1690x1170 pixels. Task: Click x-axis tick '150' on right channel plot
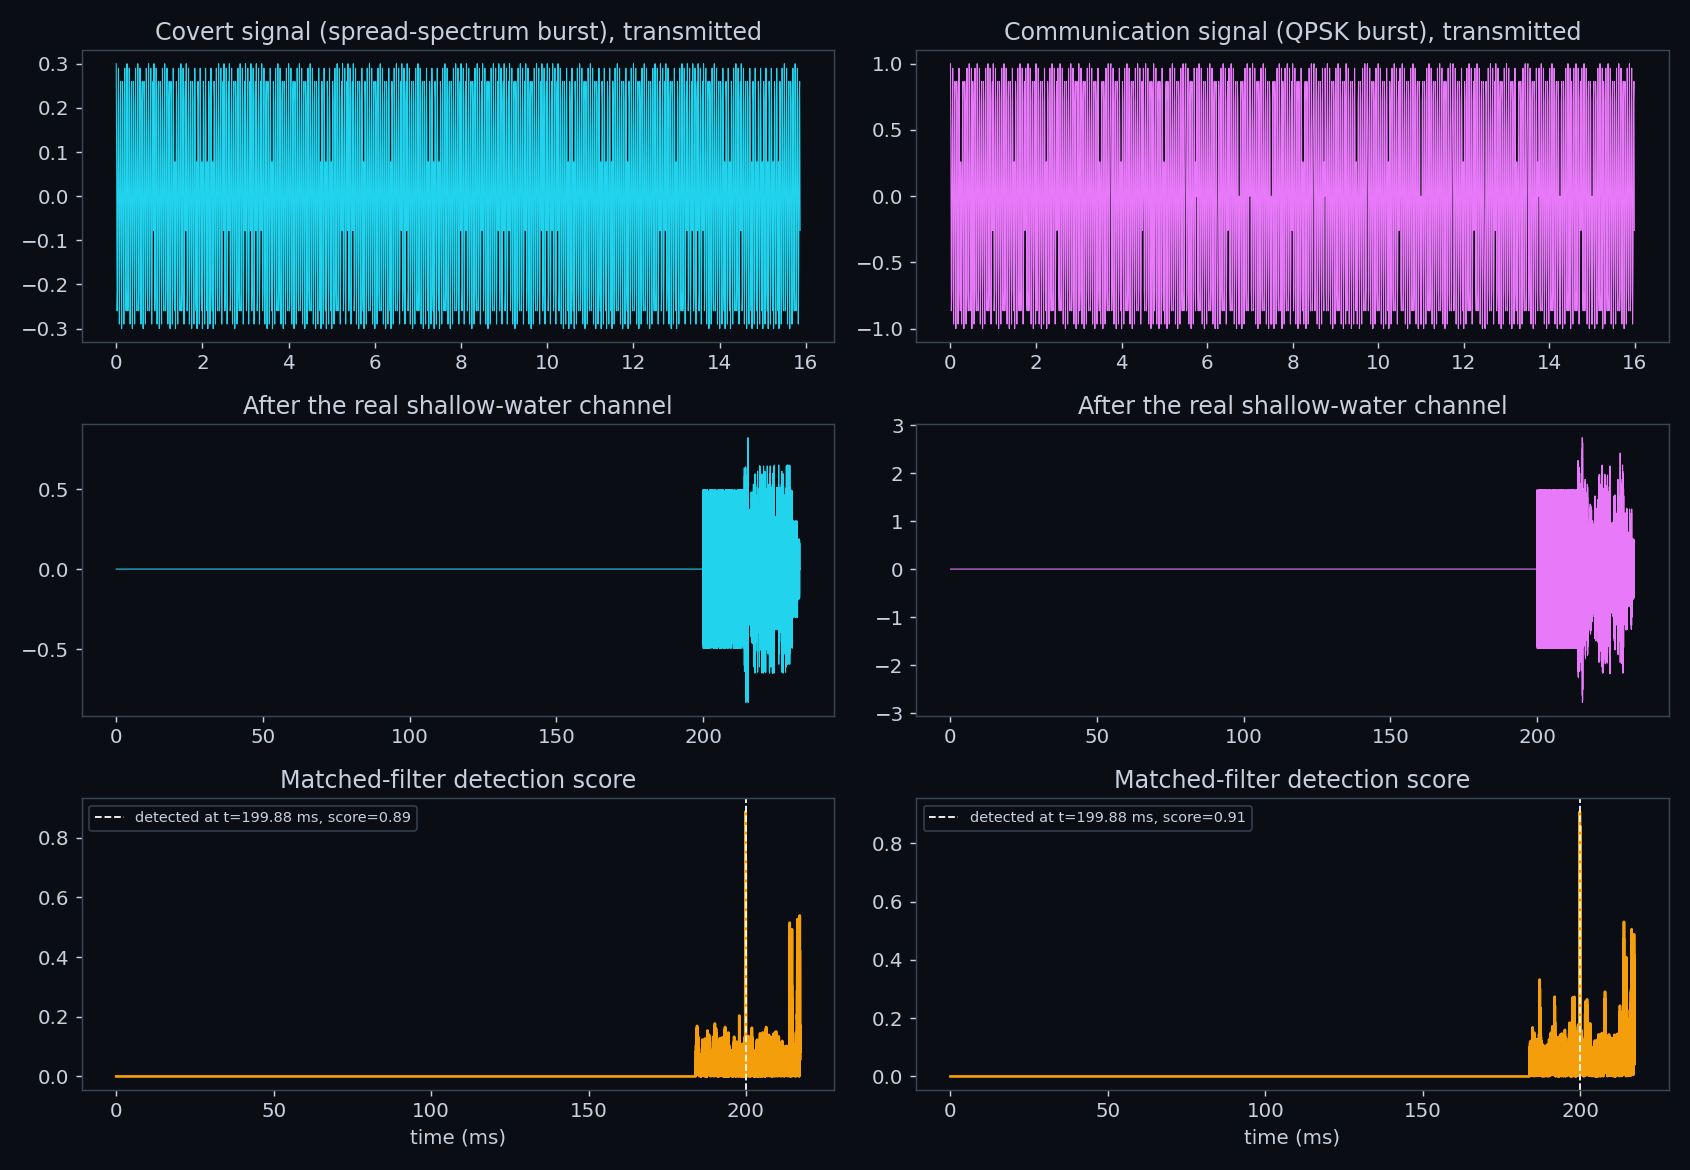(x=1390, y=736)
